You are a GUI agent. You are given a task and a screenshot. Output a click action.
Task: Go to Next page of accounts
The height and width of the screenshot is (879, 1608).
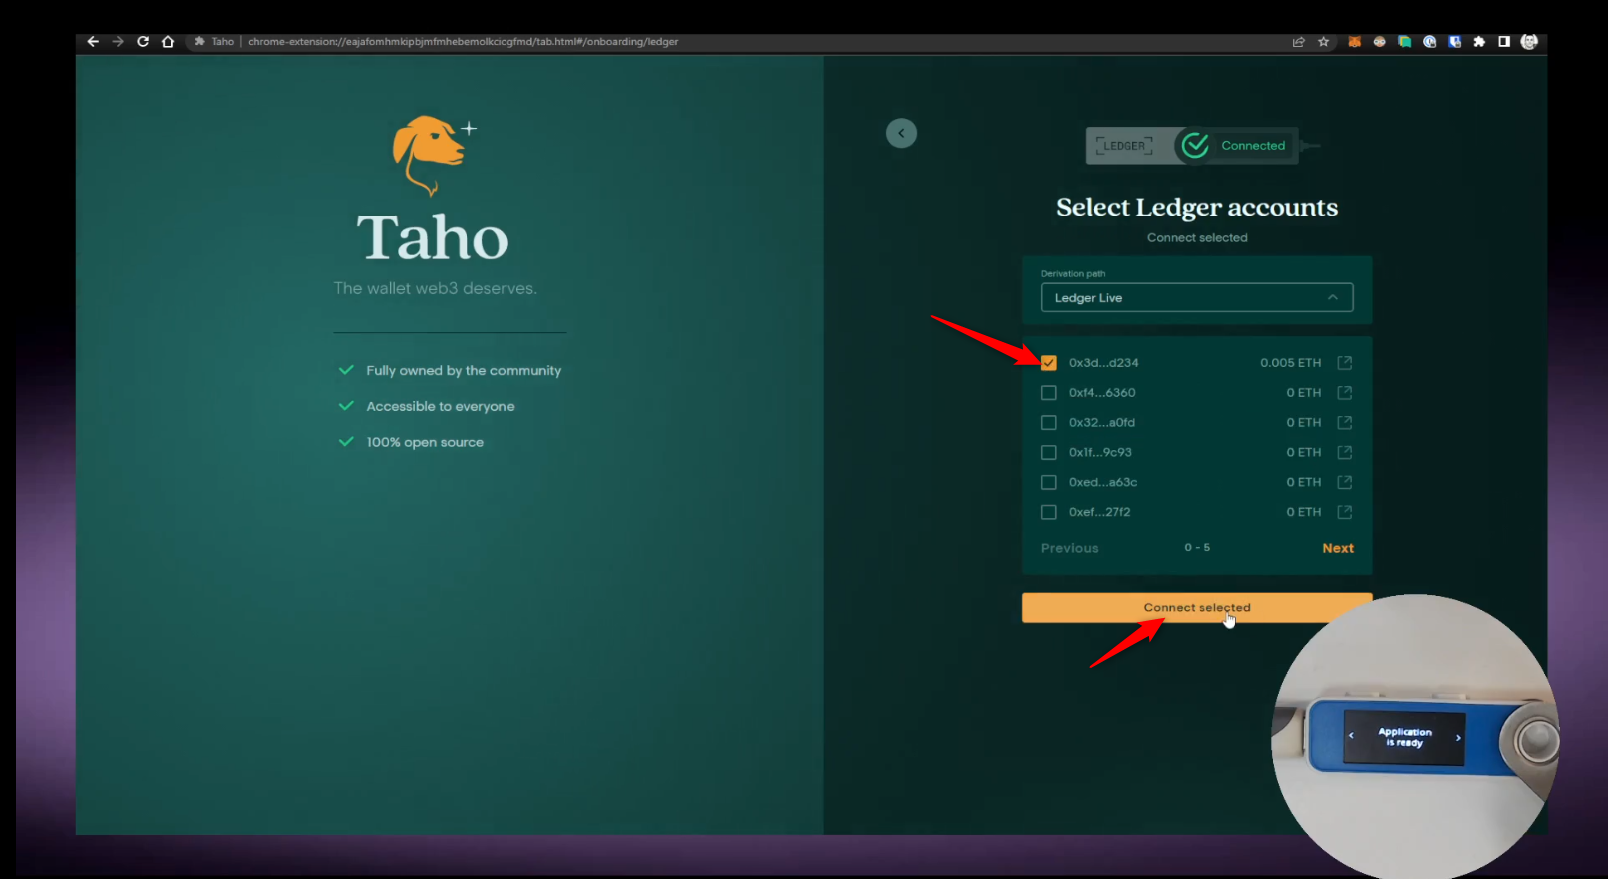1337,548
